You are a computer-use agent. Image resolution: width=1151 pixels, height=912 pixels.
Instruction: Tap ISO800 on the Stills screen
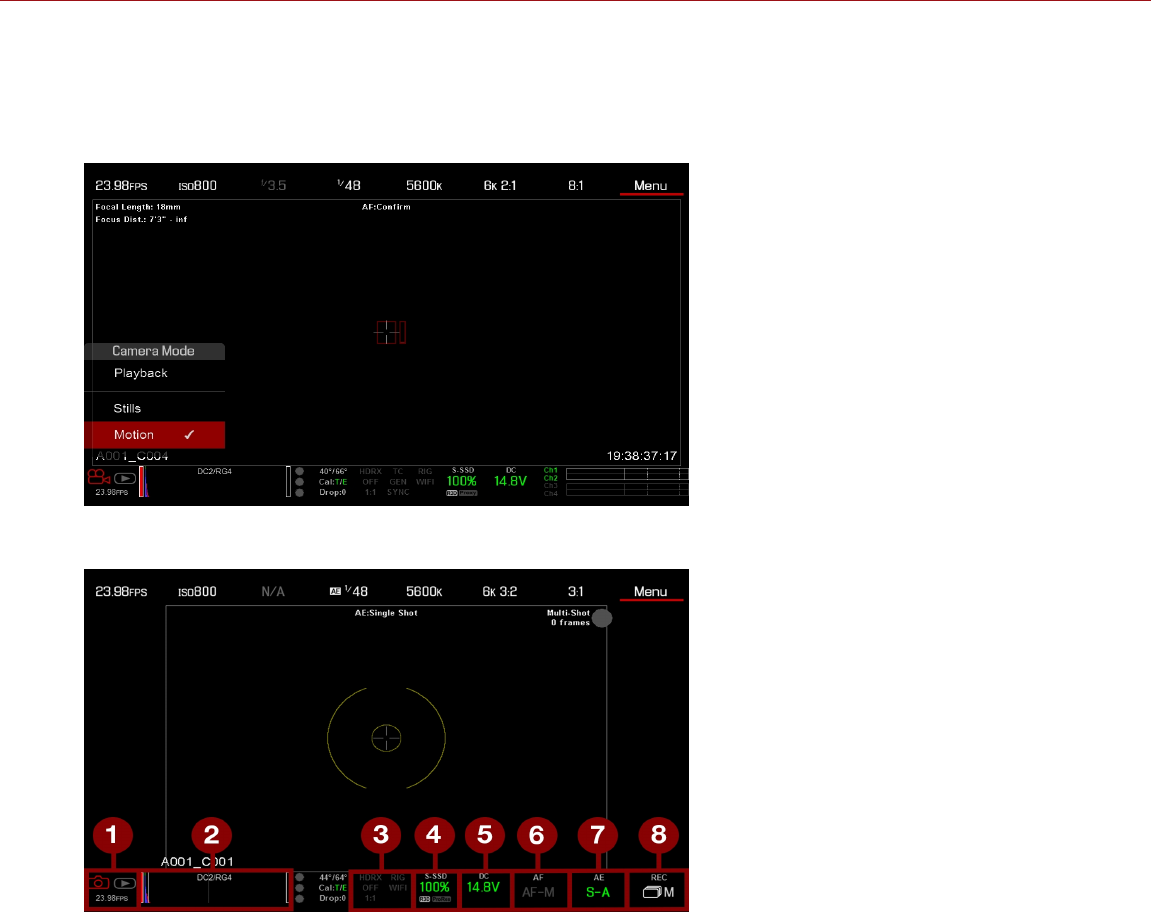[197, 592]
